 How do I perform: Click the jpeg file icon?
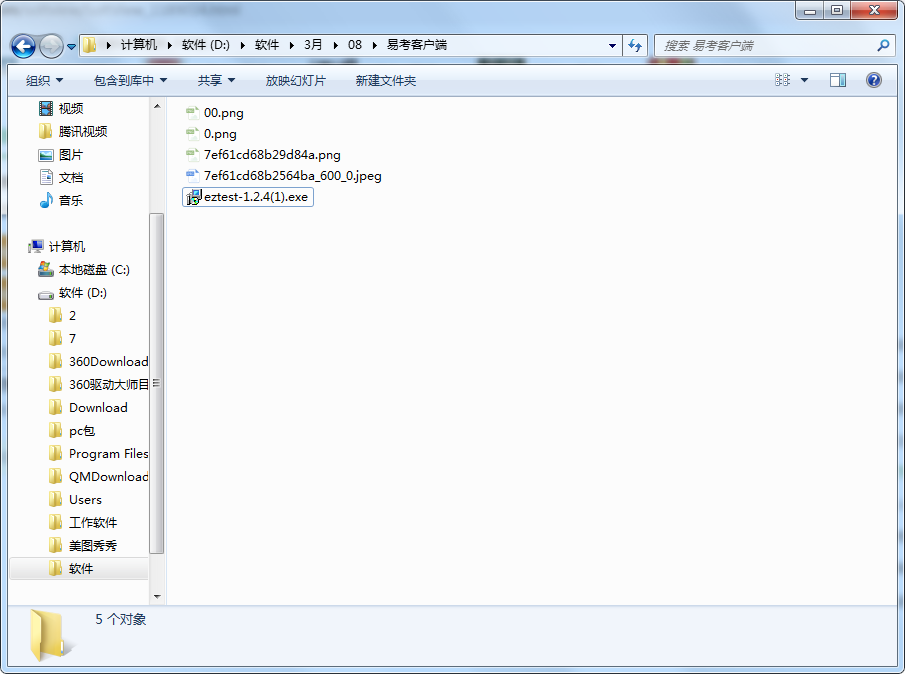point(193,176)
